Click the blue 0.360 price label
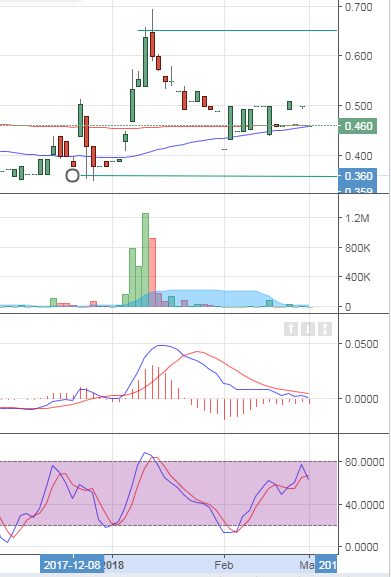This screenshot has height=577, width=391. click(358, 176)
